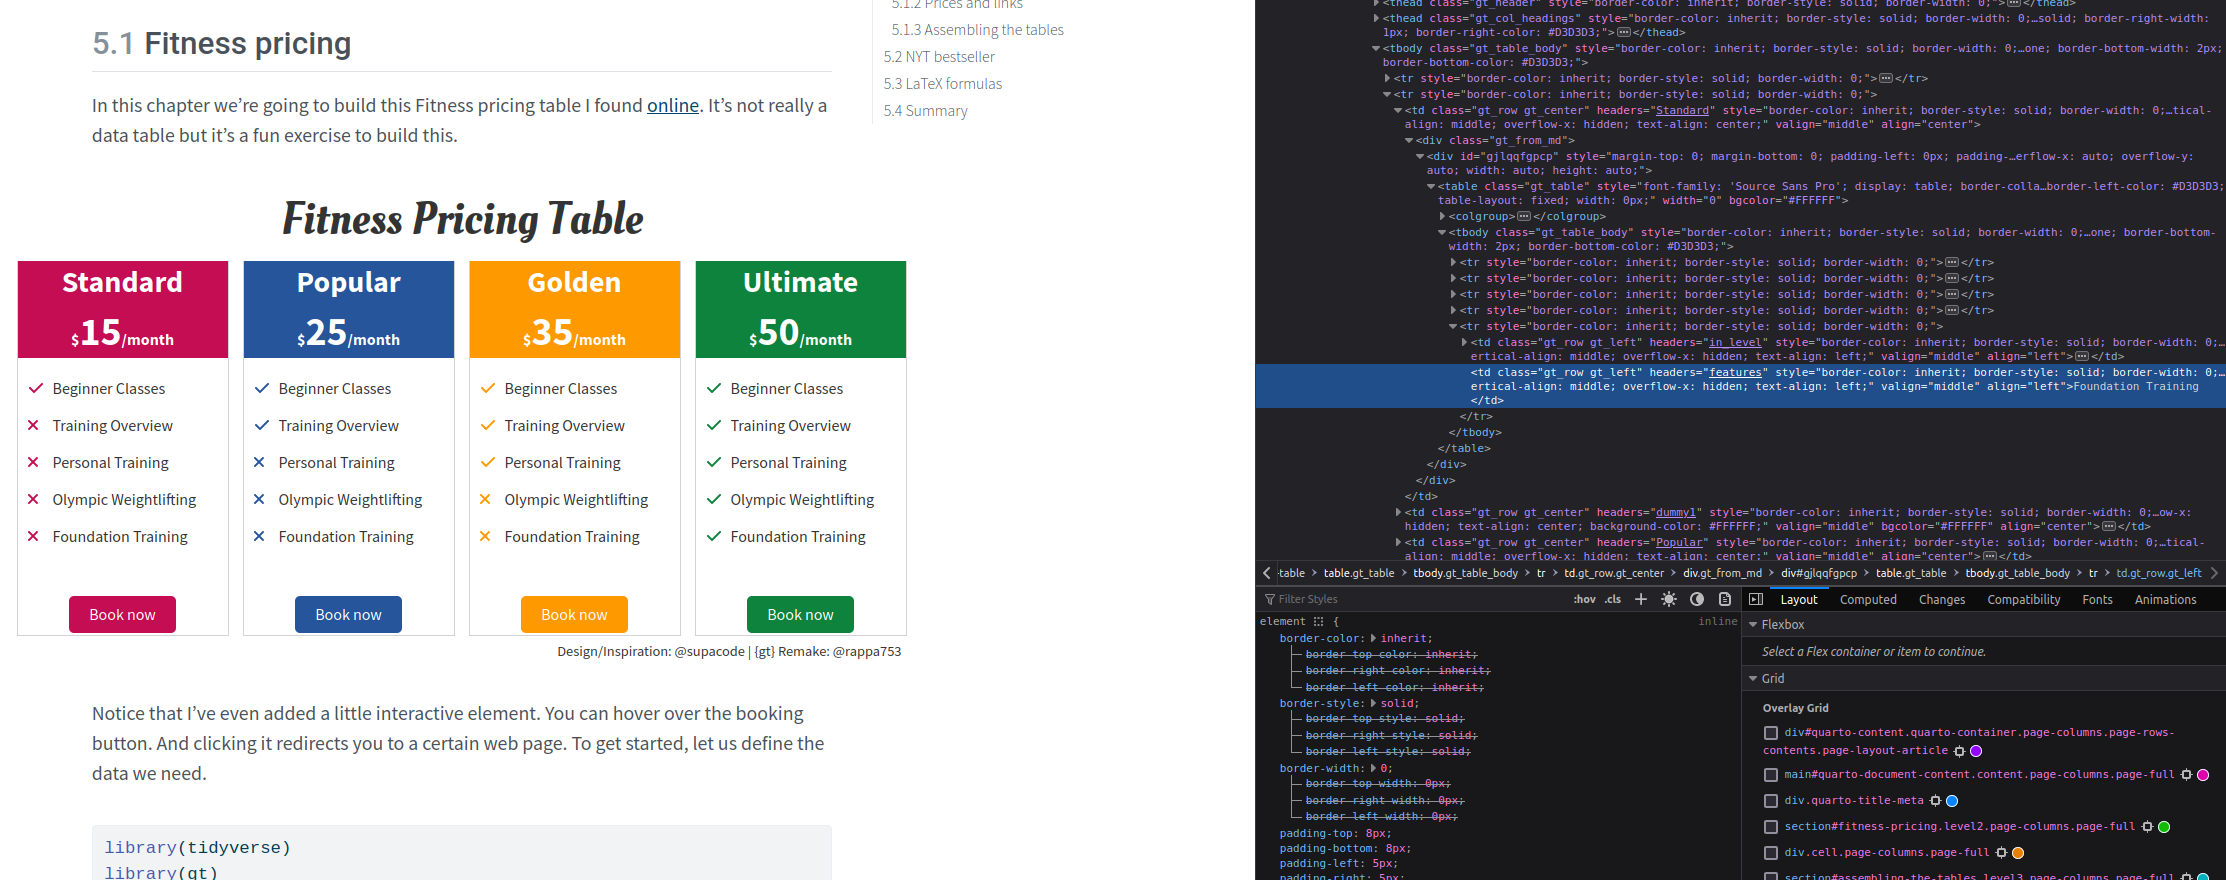The width and height of the screenshot is (2226, 880).
Task: Click ellipsis badge in colgroup node
Action: [x=1524, y=216]
